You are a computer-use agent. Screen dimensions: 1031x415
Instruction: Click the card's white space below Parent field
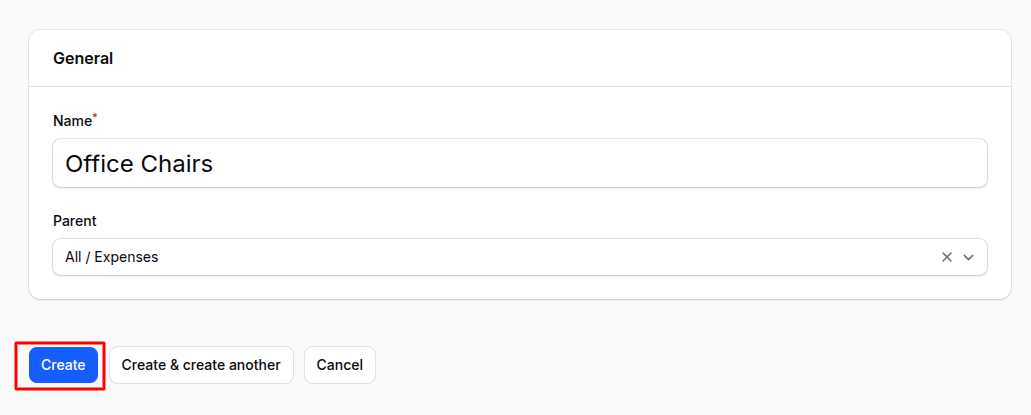click(519, 287)
